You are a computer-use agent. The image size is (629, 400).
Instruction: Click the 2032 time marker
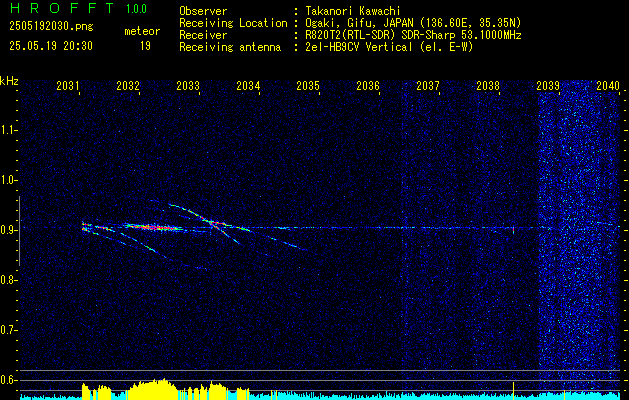tap(128, 86)
